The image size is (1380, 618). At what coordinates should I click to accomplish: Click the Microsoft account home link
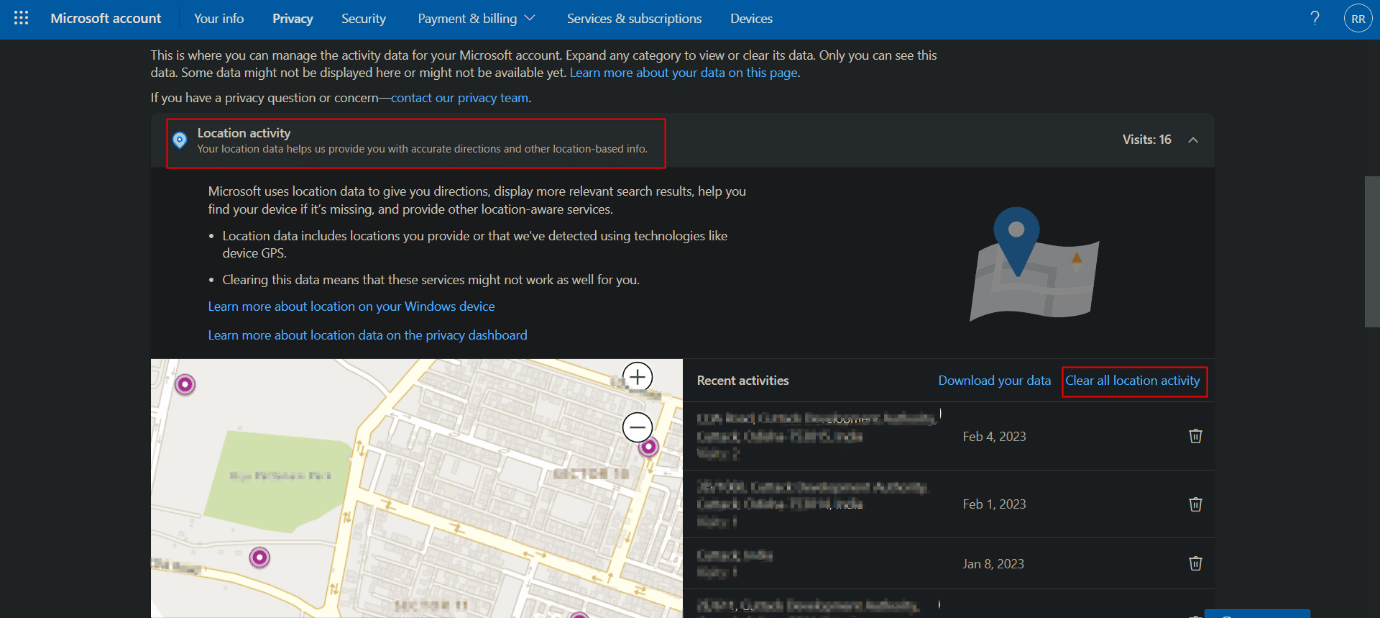point(106,18)
